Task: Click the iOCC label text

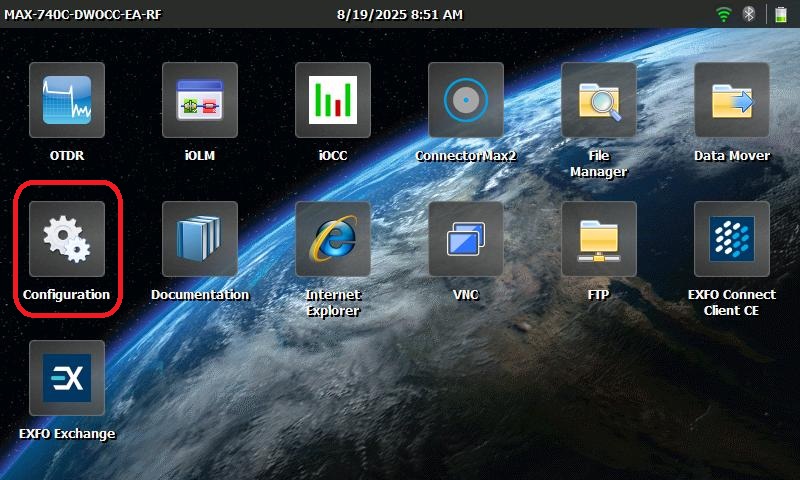Action: (333, 156)
